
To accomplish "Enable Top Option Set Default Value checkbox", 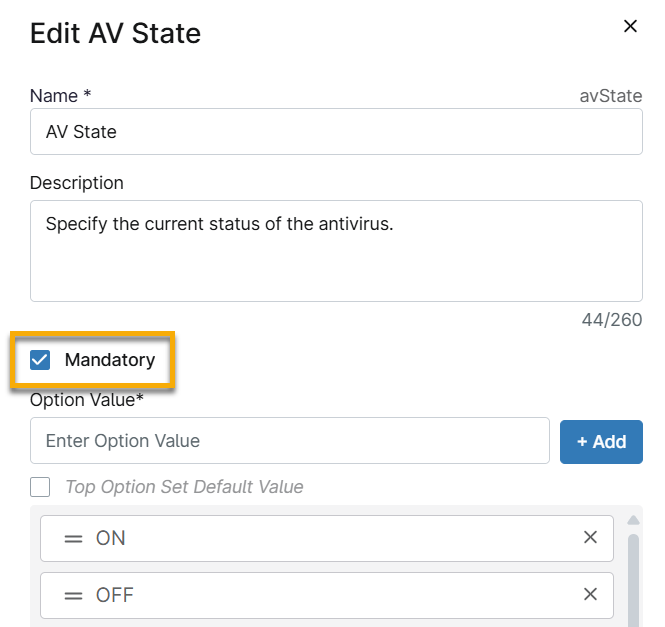I will coord(40,487).
